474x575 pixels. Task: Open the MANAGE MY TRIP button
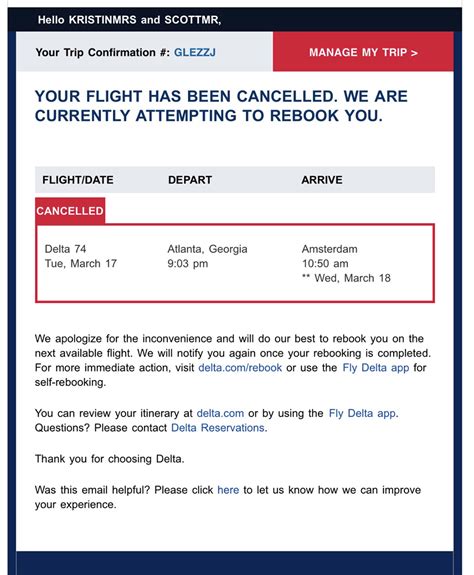[x=363, y=52]
